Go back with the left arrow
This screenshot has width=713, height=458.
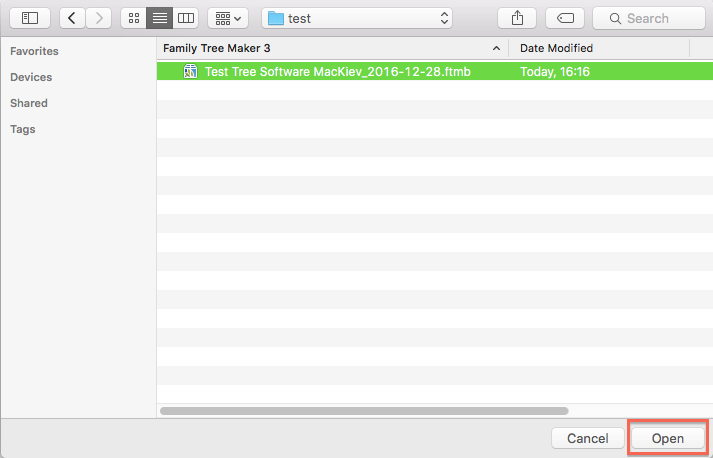pyautogui.click(x=72, y=18)
